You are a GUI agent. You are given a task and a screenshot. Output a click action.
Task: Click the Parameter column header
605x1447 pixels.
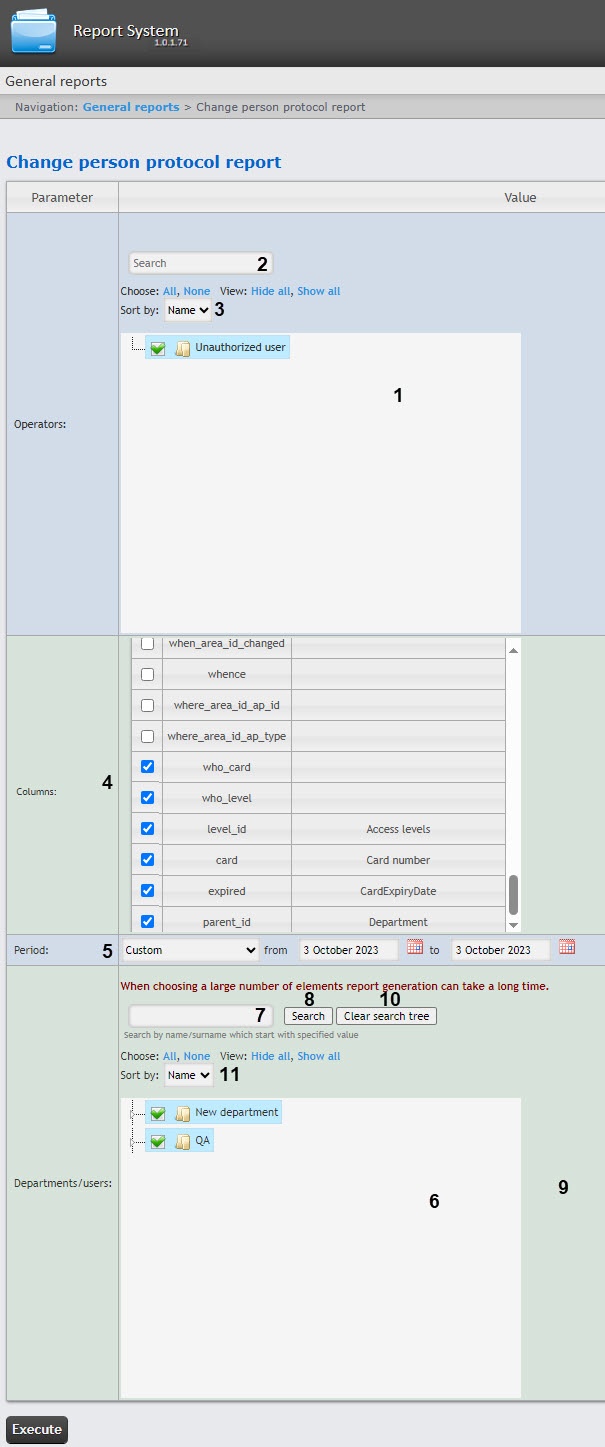click(x=62, y=197)
